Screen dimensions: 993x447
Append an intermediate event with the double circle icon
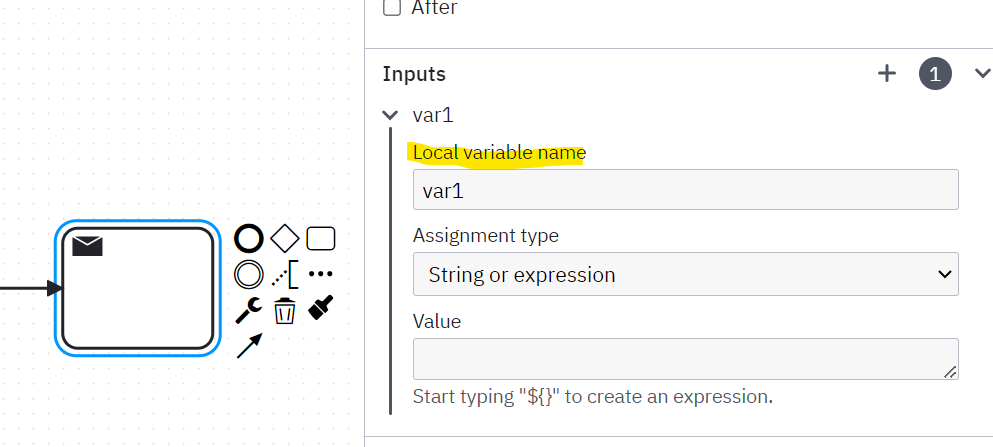tap(249, 275)
